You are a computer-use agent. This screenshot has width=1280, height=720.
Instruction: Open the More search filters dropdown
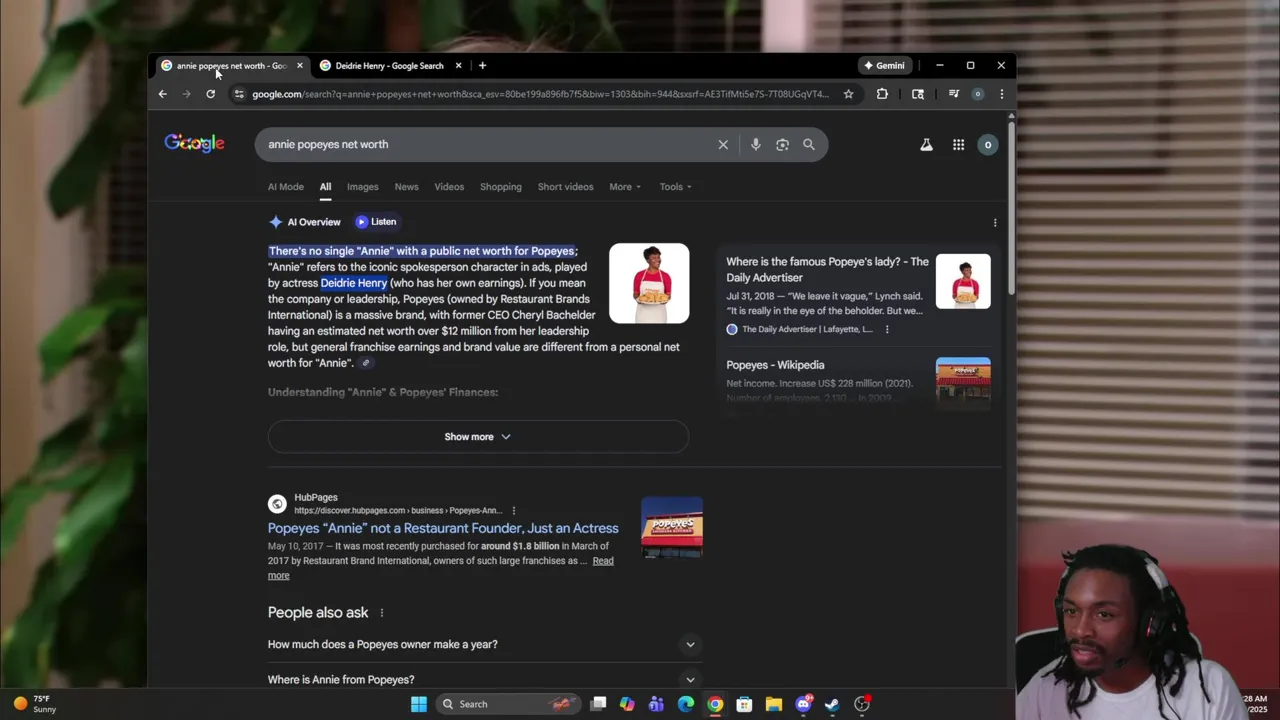pyautogui.click(x=625, y=187)
